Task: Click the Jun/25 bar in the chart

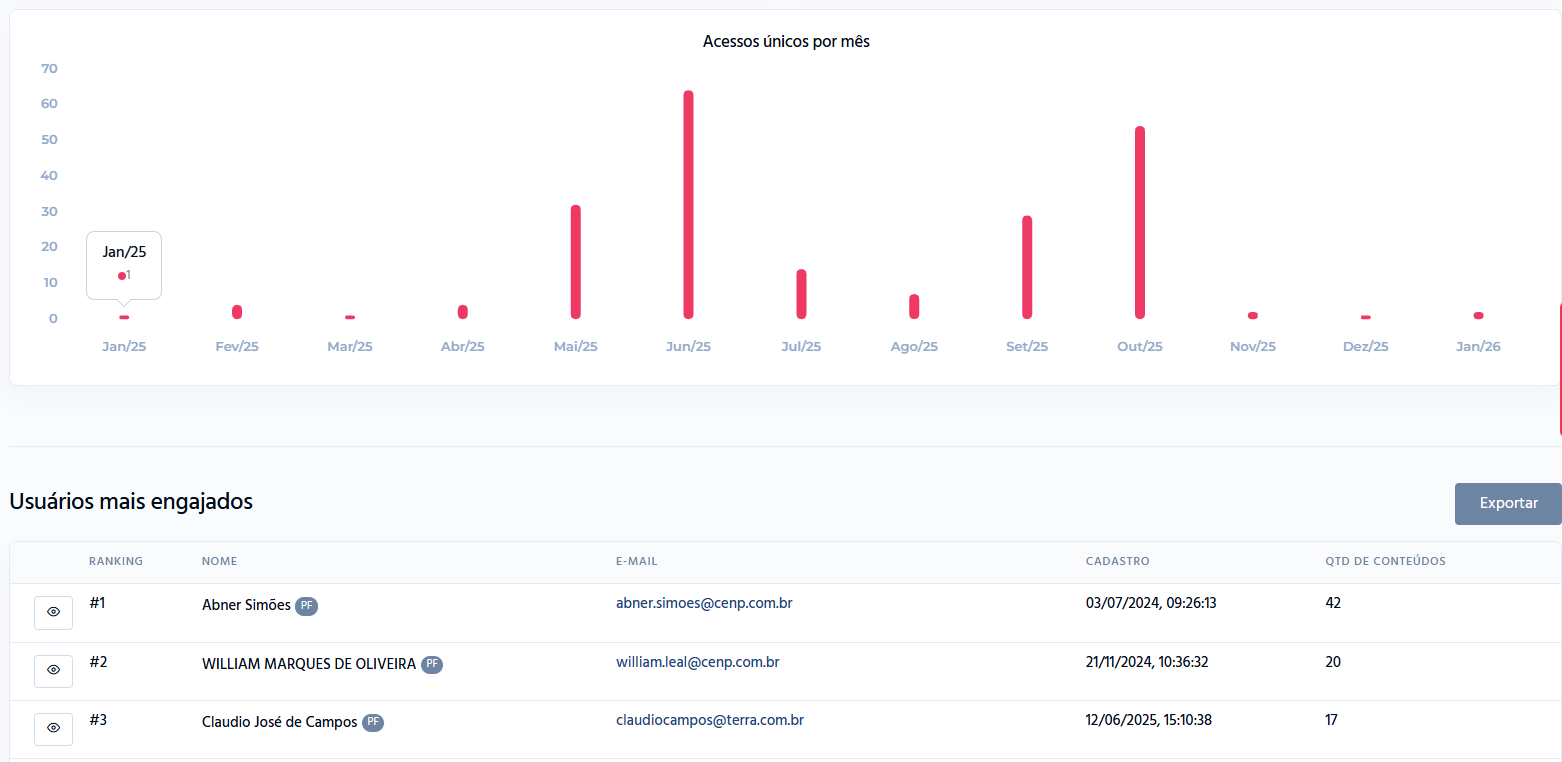Action: pyautogui.click(x=688, y=205)
